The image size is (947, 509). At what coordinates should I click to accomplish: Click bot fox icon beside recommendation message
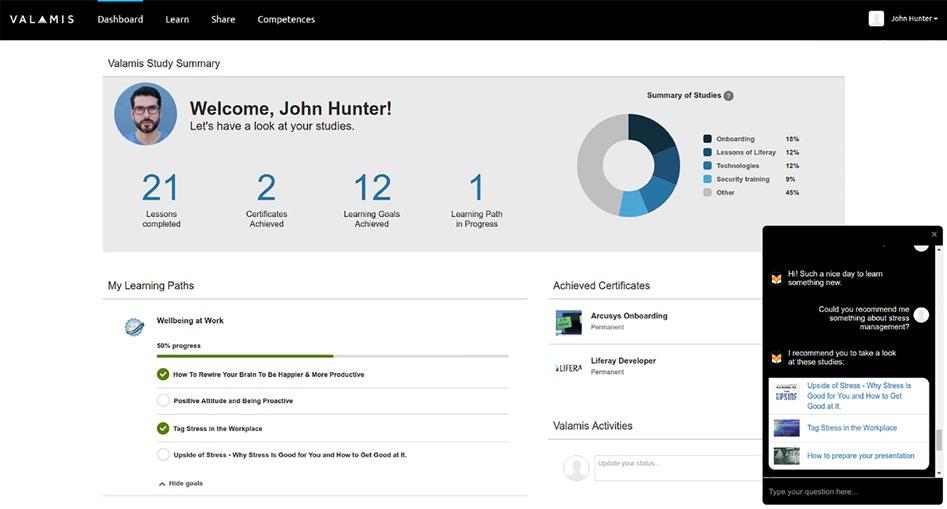776,358
